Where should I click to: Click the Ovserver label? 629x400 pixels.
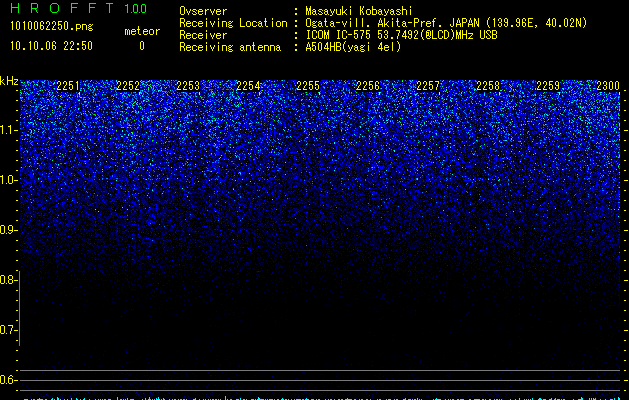[203, 11]
